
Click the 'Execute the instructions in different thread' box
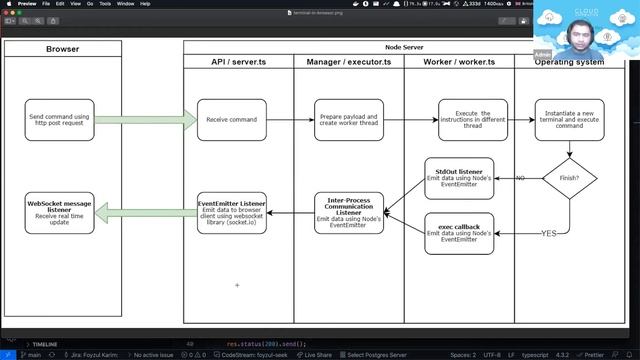tap(473, 120)
